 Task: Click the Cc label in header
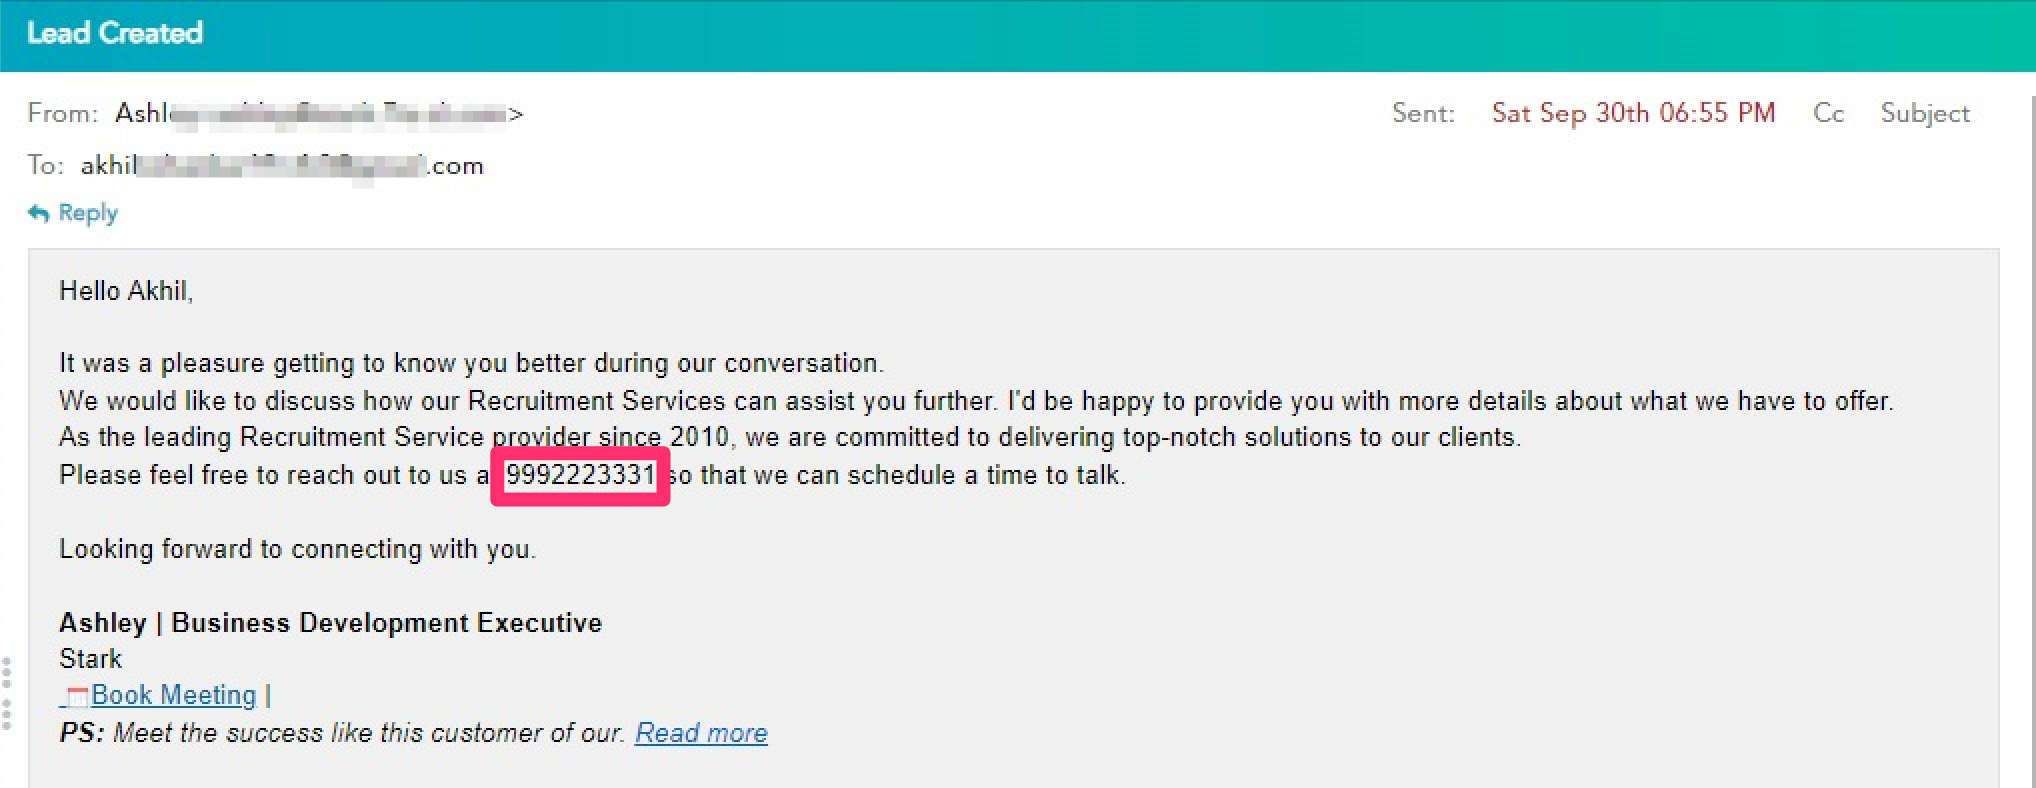coord(1828,113)
